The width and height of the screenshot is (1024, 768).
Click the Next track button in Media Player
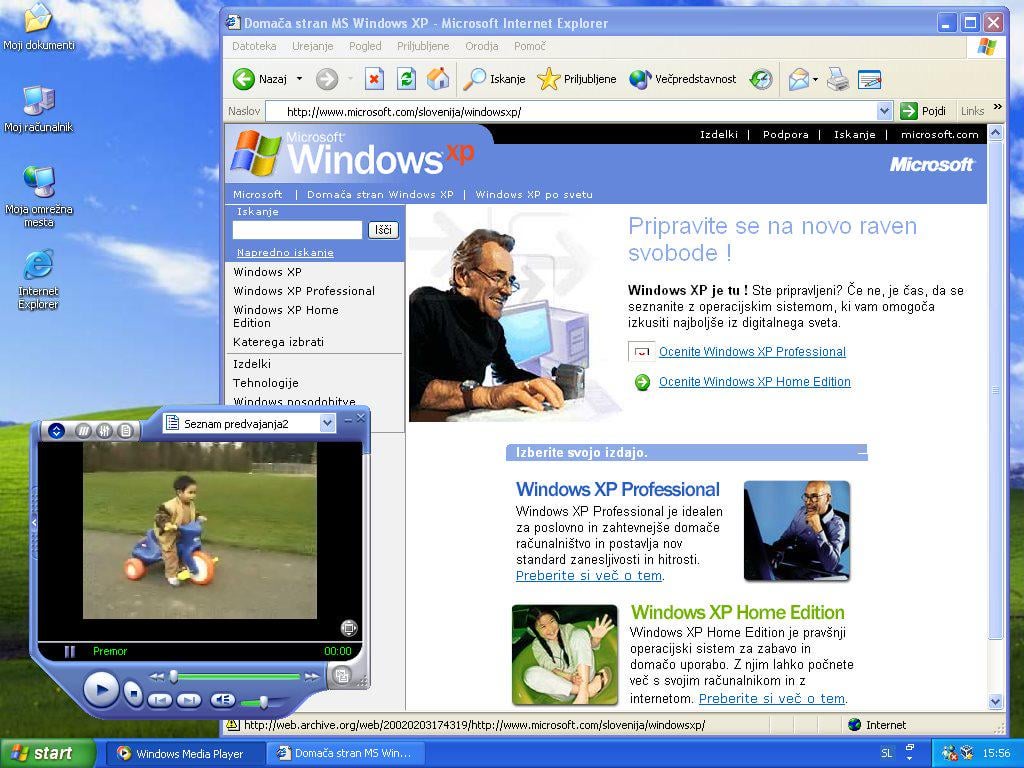(x=188, y=700)
